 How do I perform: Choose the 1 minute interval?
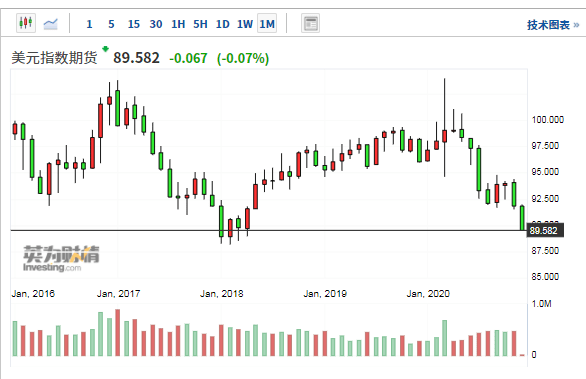point(89,24)
